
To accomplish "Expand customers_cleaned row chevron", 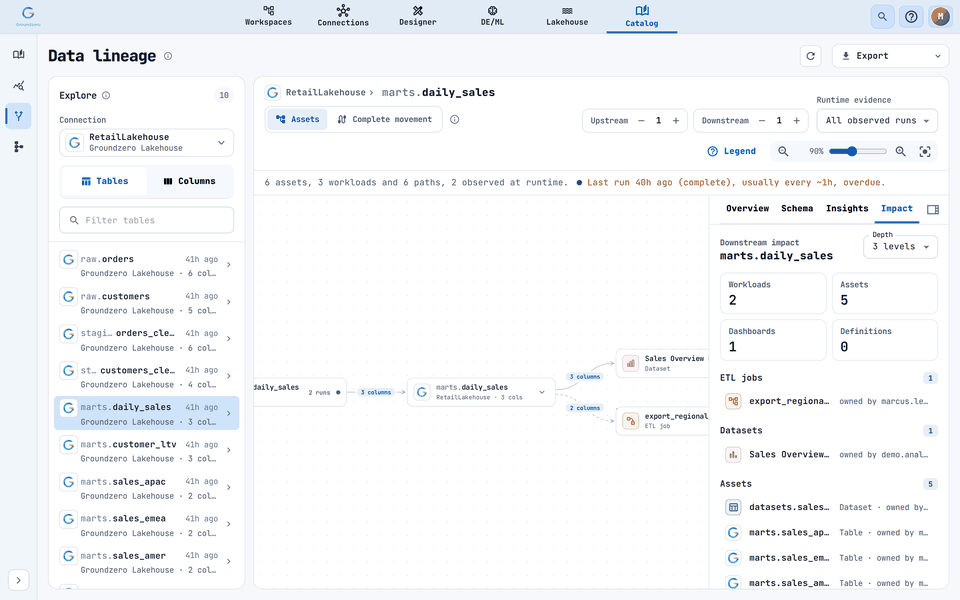I will tap(229, 376).
